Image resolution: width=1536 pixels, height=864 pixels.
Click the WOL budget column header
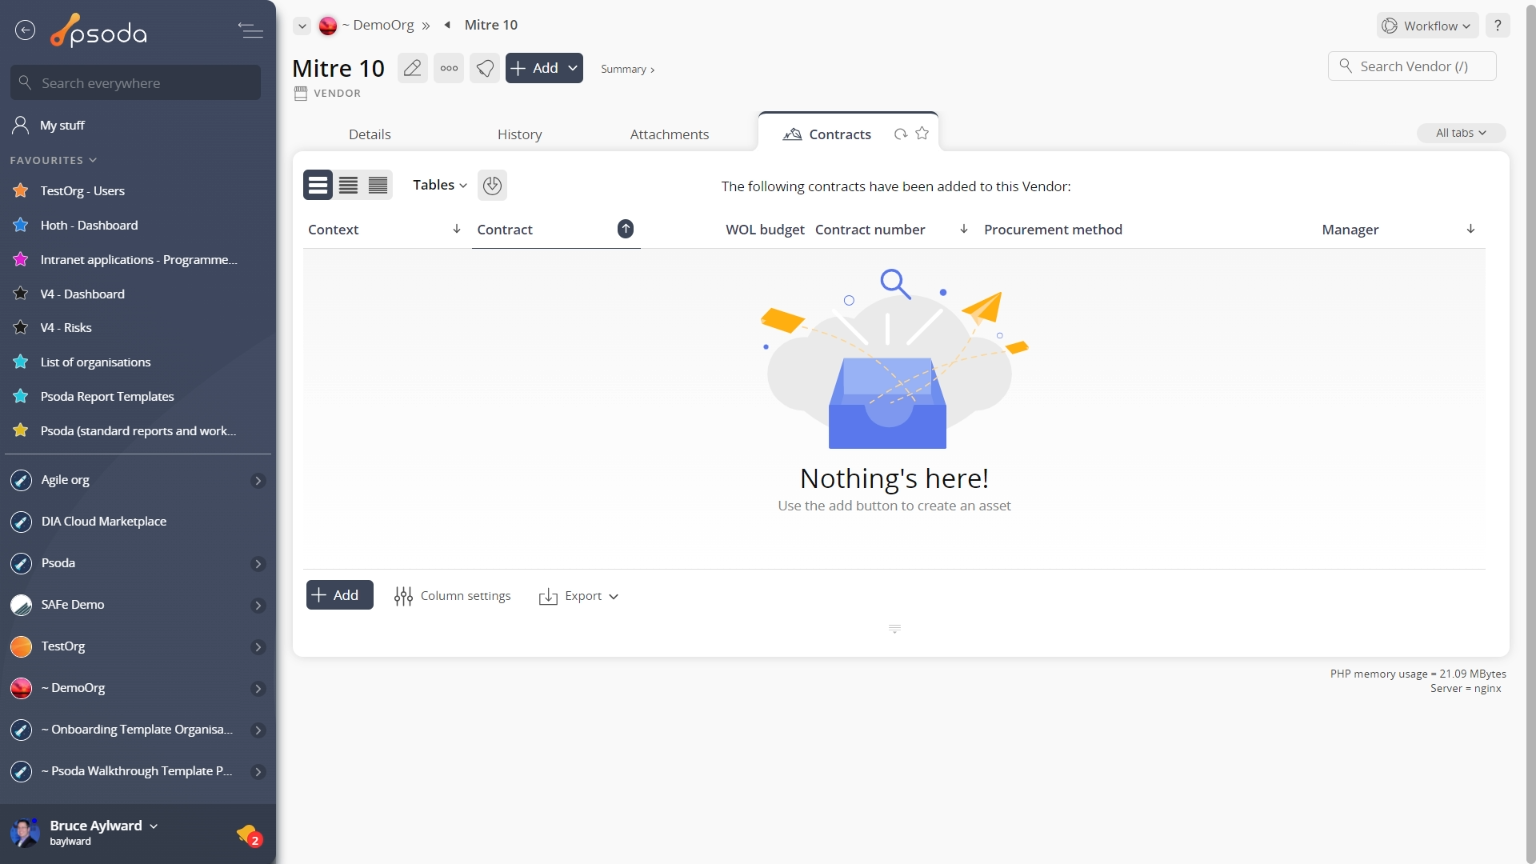pyautogui.click(x=765, y=229)
